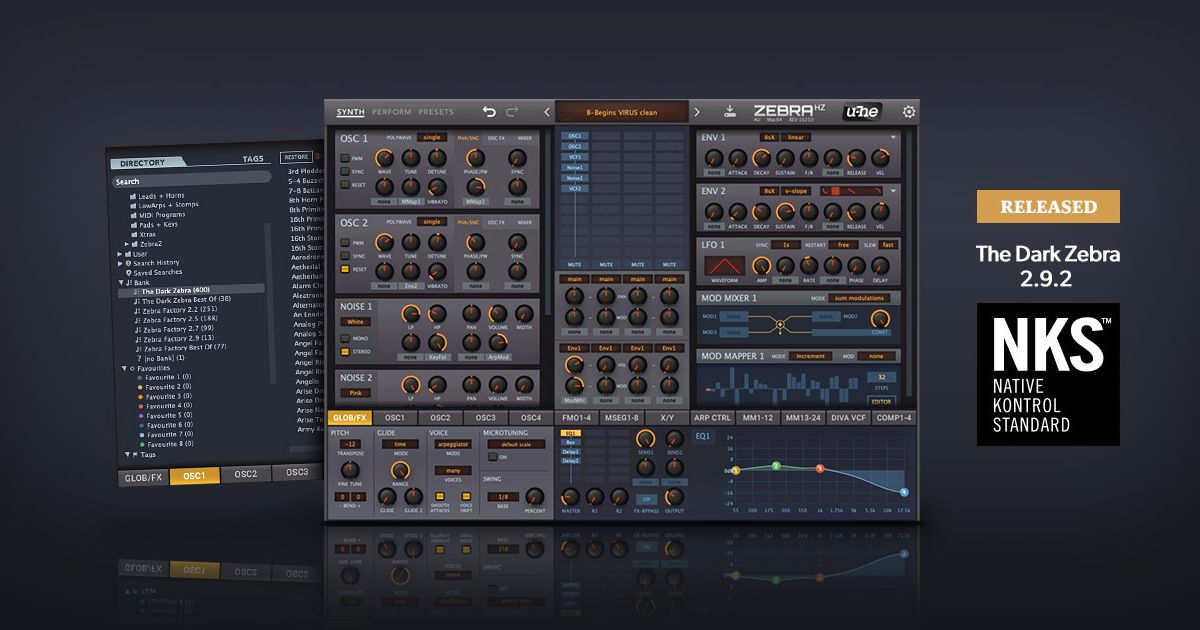
Task: Go to next preset with right chevron
Action: pyautogui.click(x=697, y=112)
